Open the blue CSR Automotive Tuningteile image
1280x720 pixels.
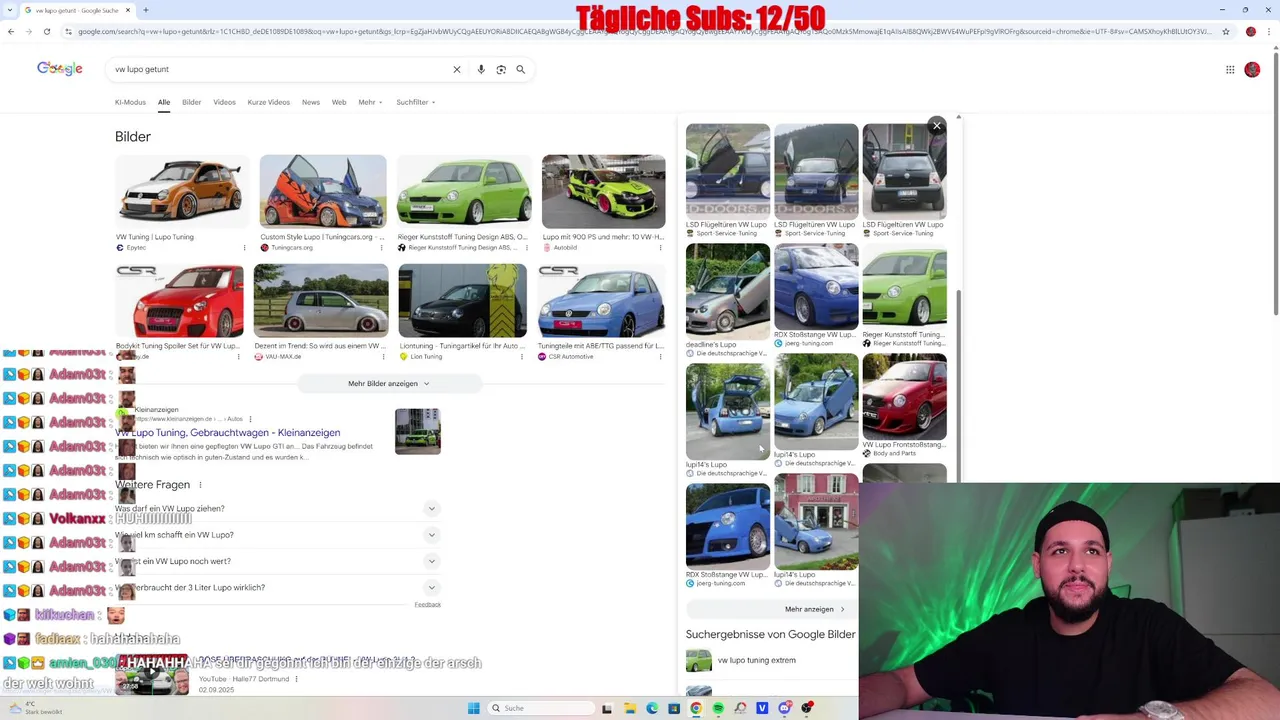(x=601, y=301)
